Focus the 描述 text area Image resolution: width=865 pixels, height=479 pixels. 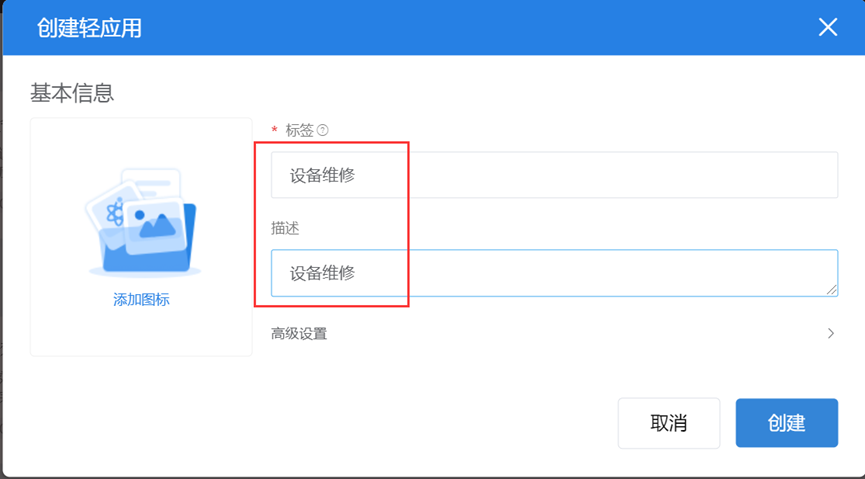[554, 272]
